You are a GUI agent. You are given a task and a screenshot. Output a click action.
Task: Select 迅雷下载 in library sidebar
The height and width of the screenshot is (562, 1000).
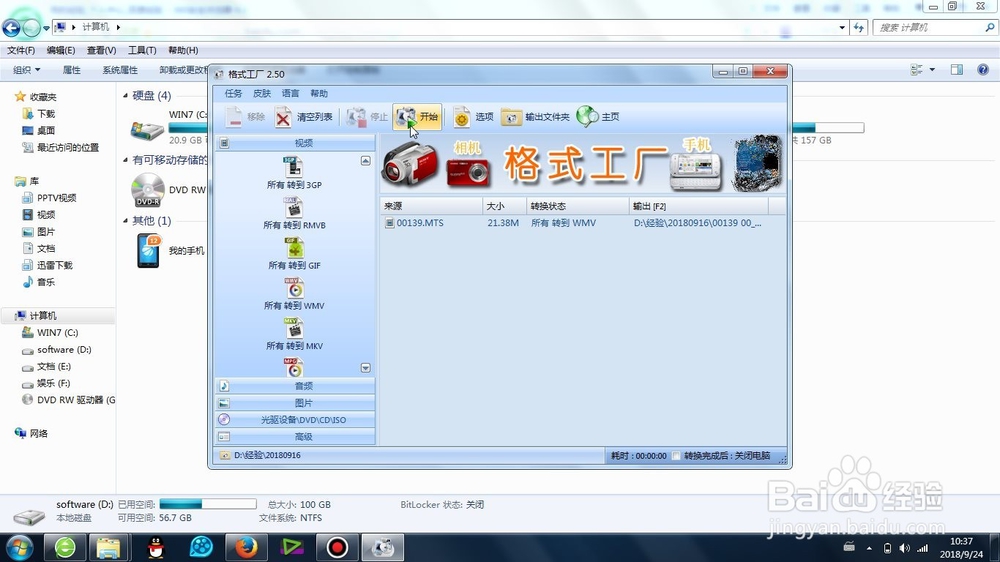[x=54, y=265]
